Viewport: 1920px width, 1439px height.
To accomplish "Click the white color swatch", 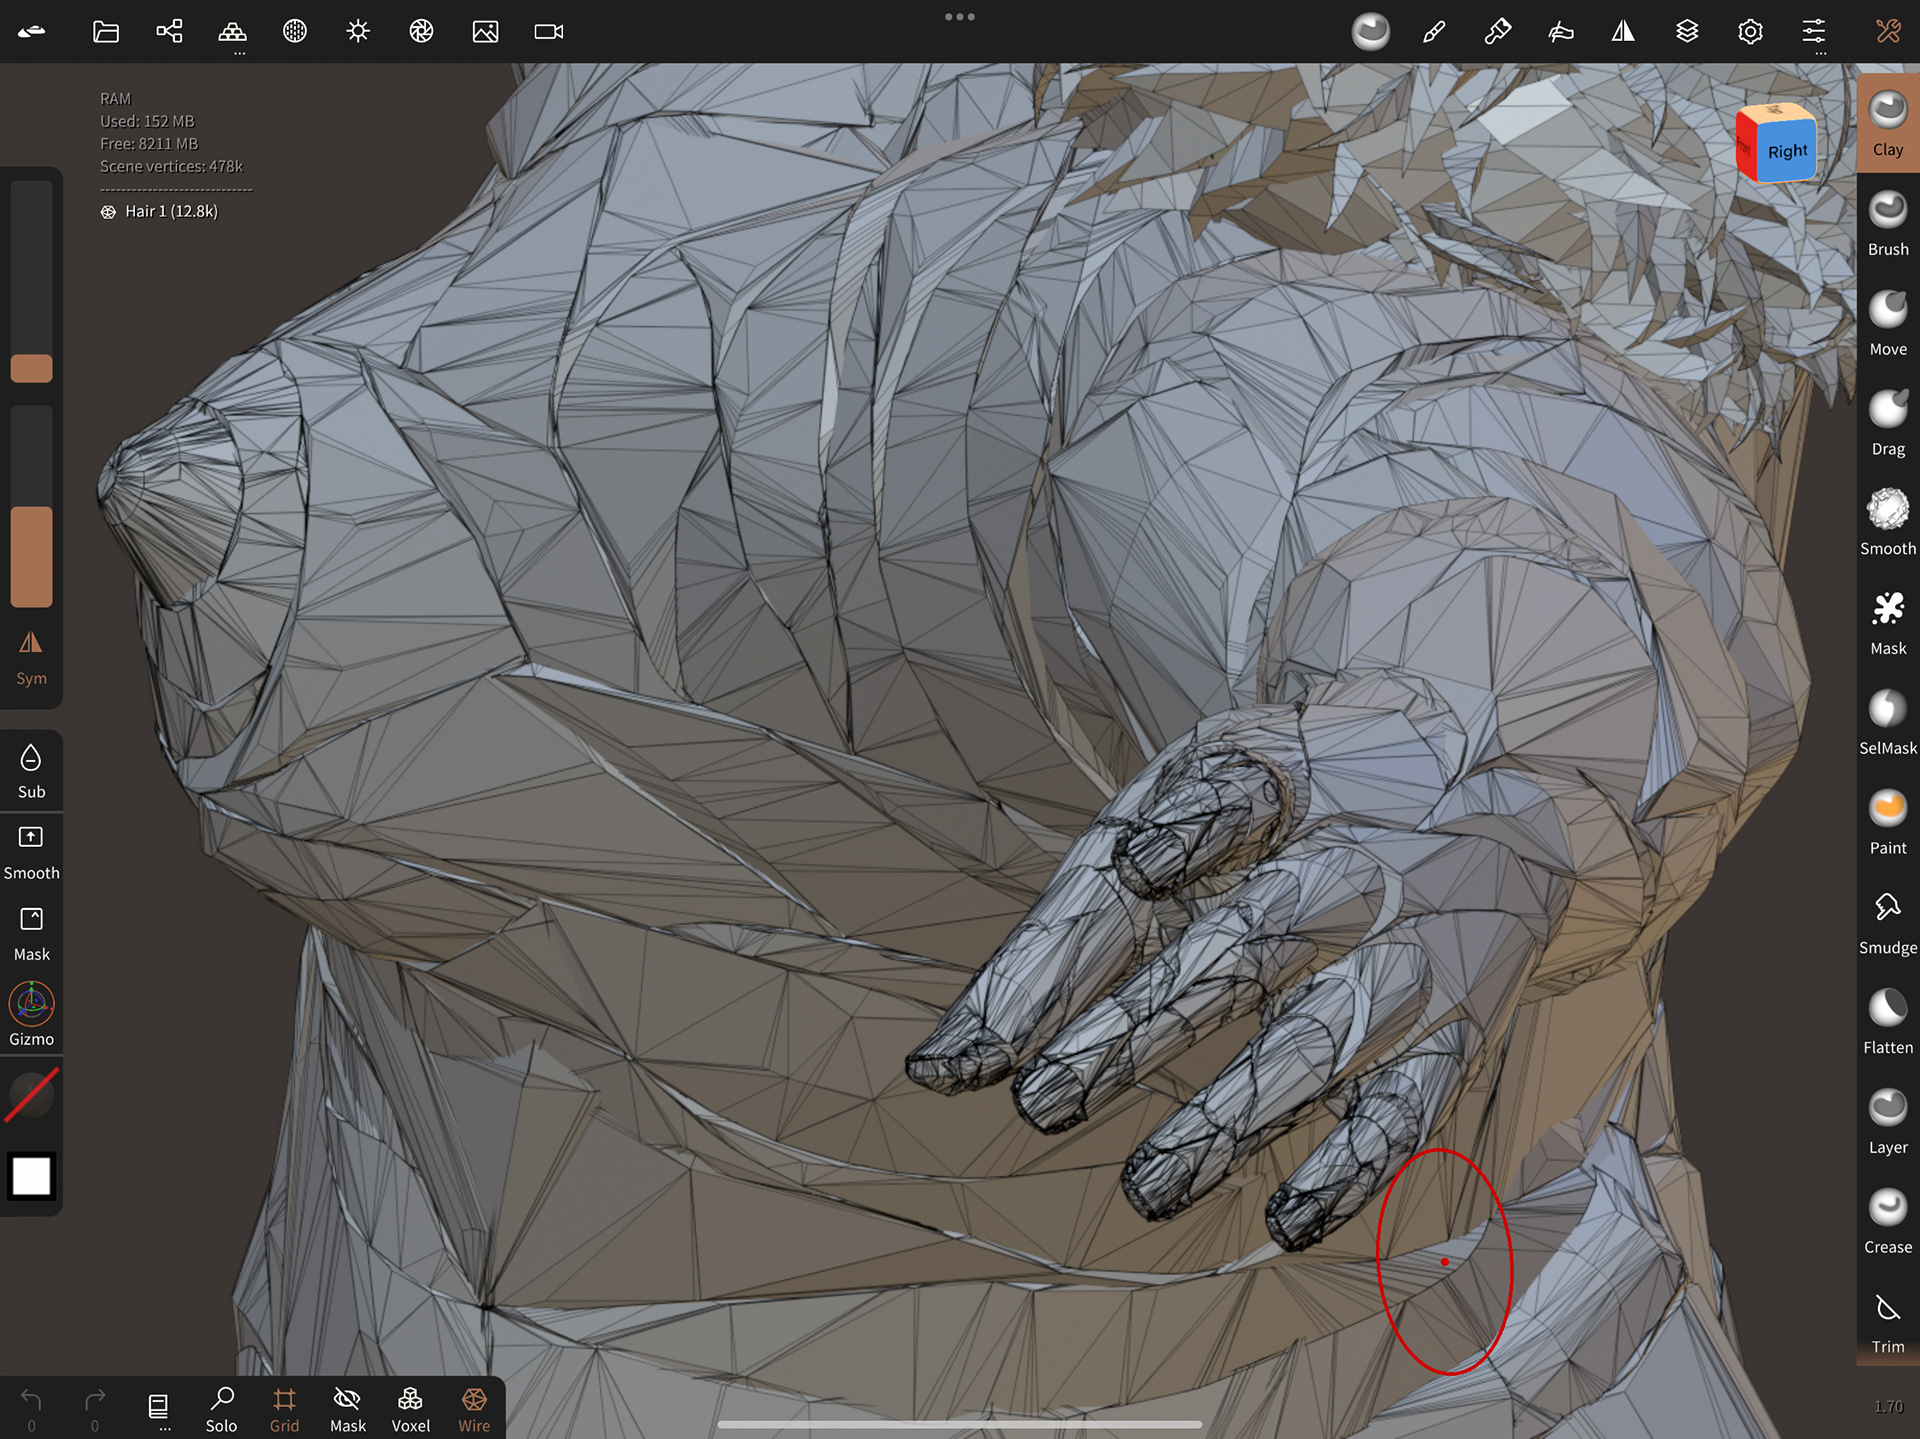I will [31, 1176].
